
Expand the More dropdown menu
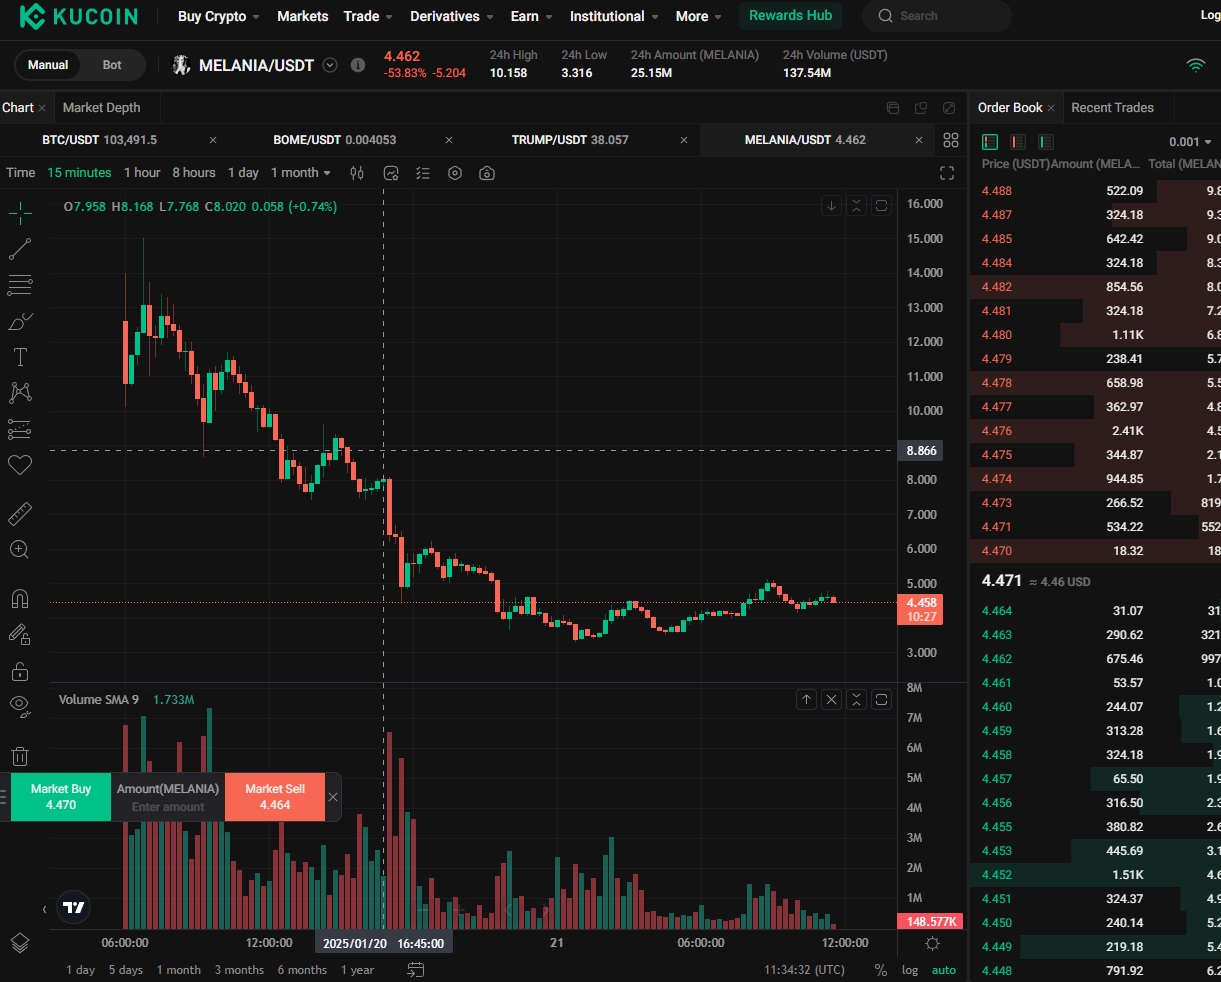pos(699,16)
